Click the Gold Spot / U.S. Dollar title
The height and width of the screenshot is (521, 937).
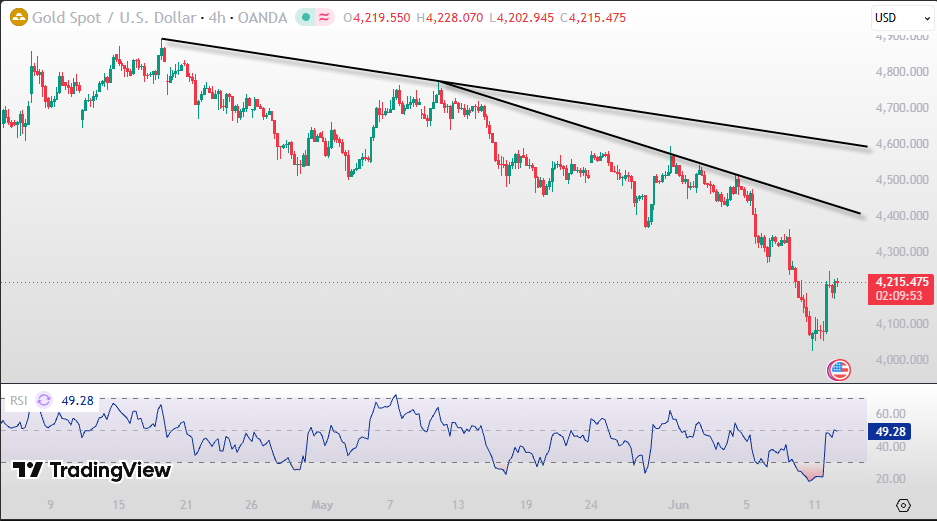point(114,18)
